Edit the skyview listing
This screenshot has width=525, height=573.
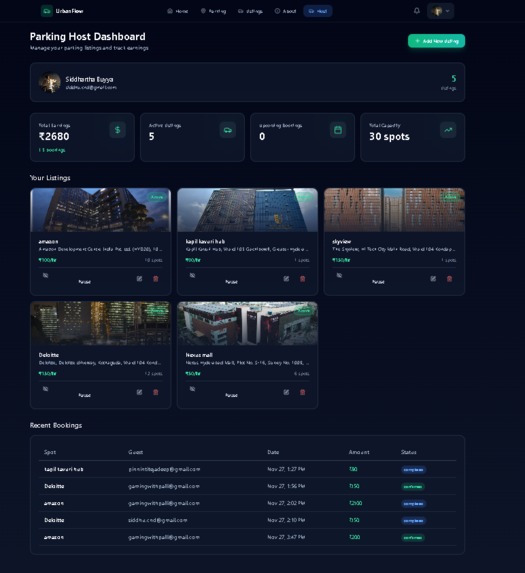433,279
